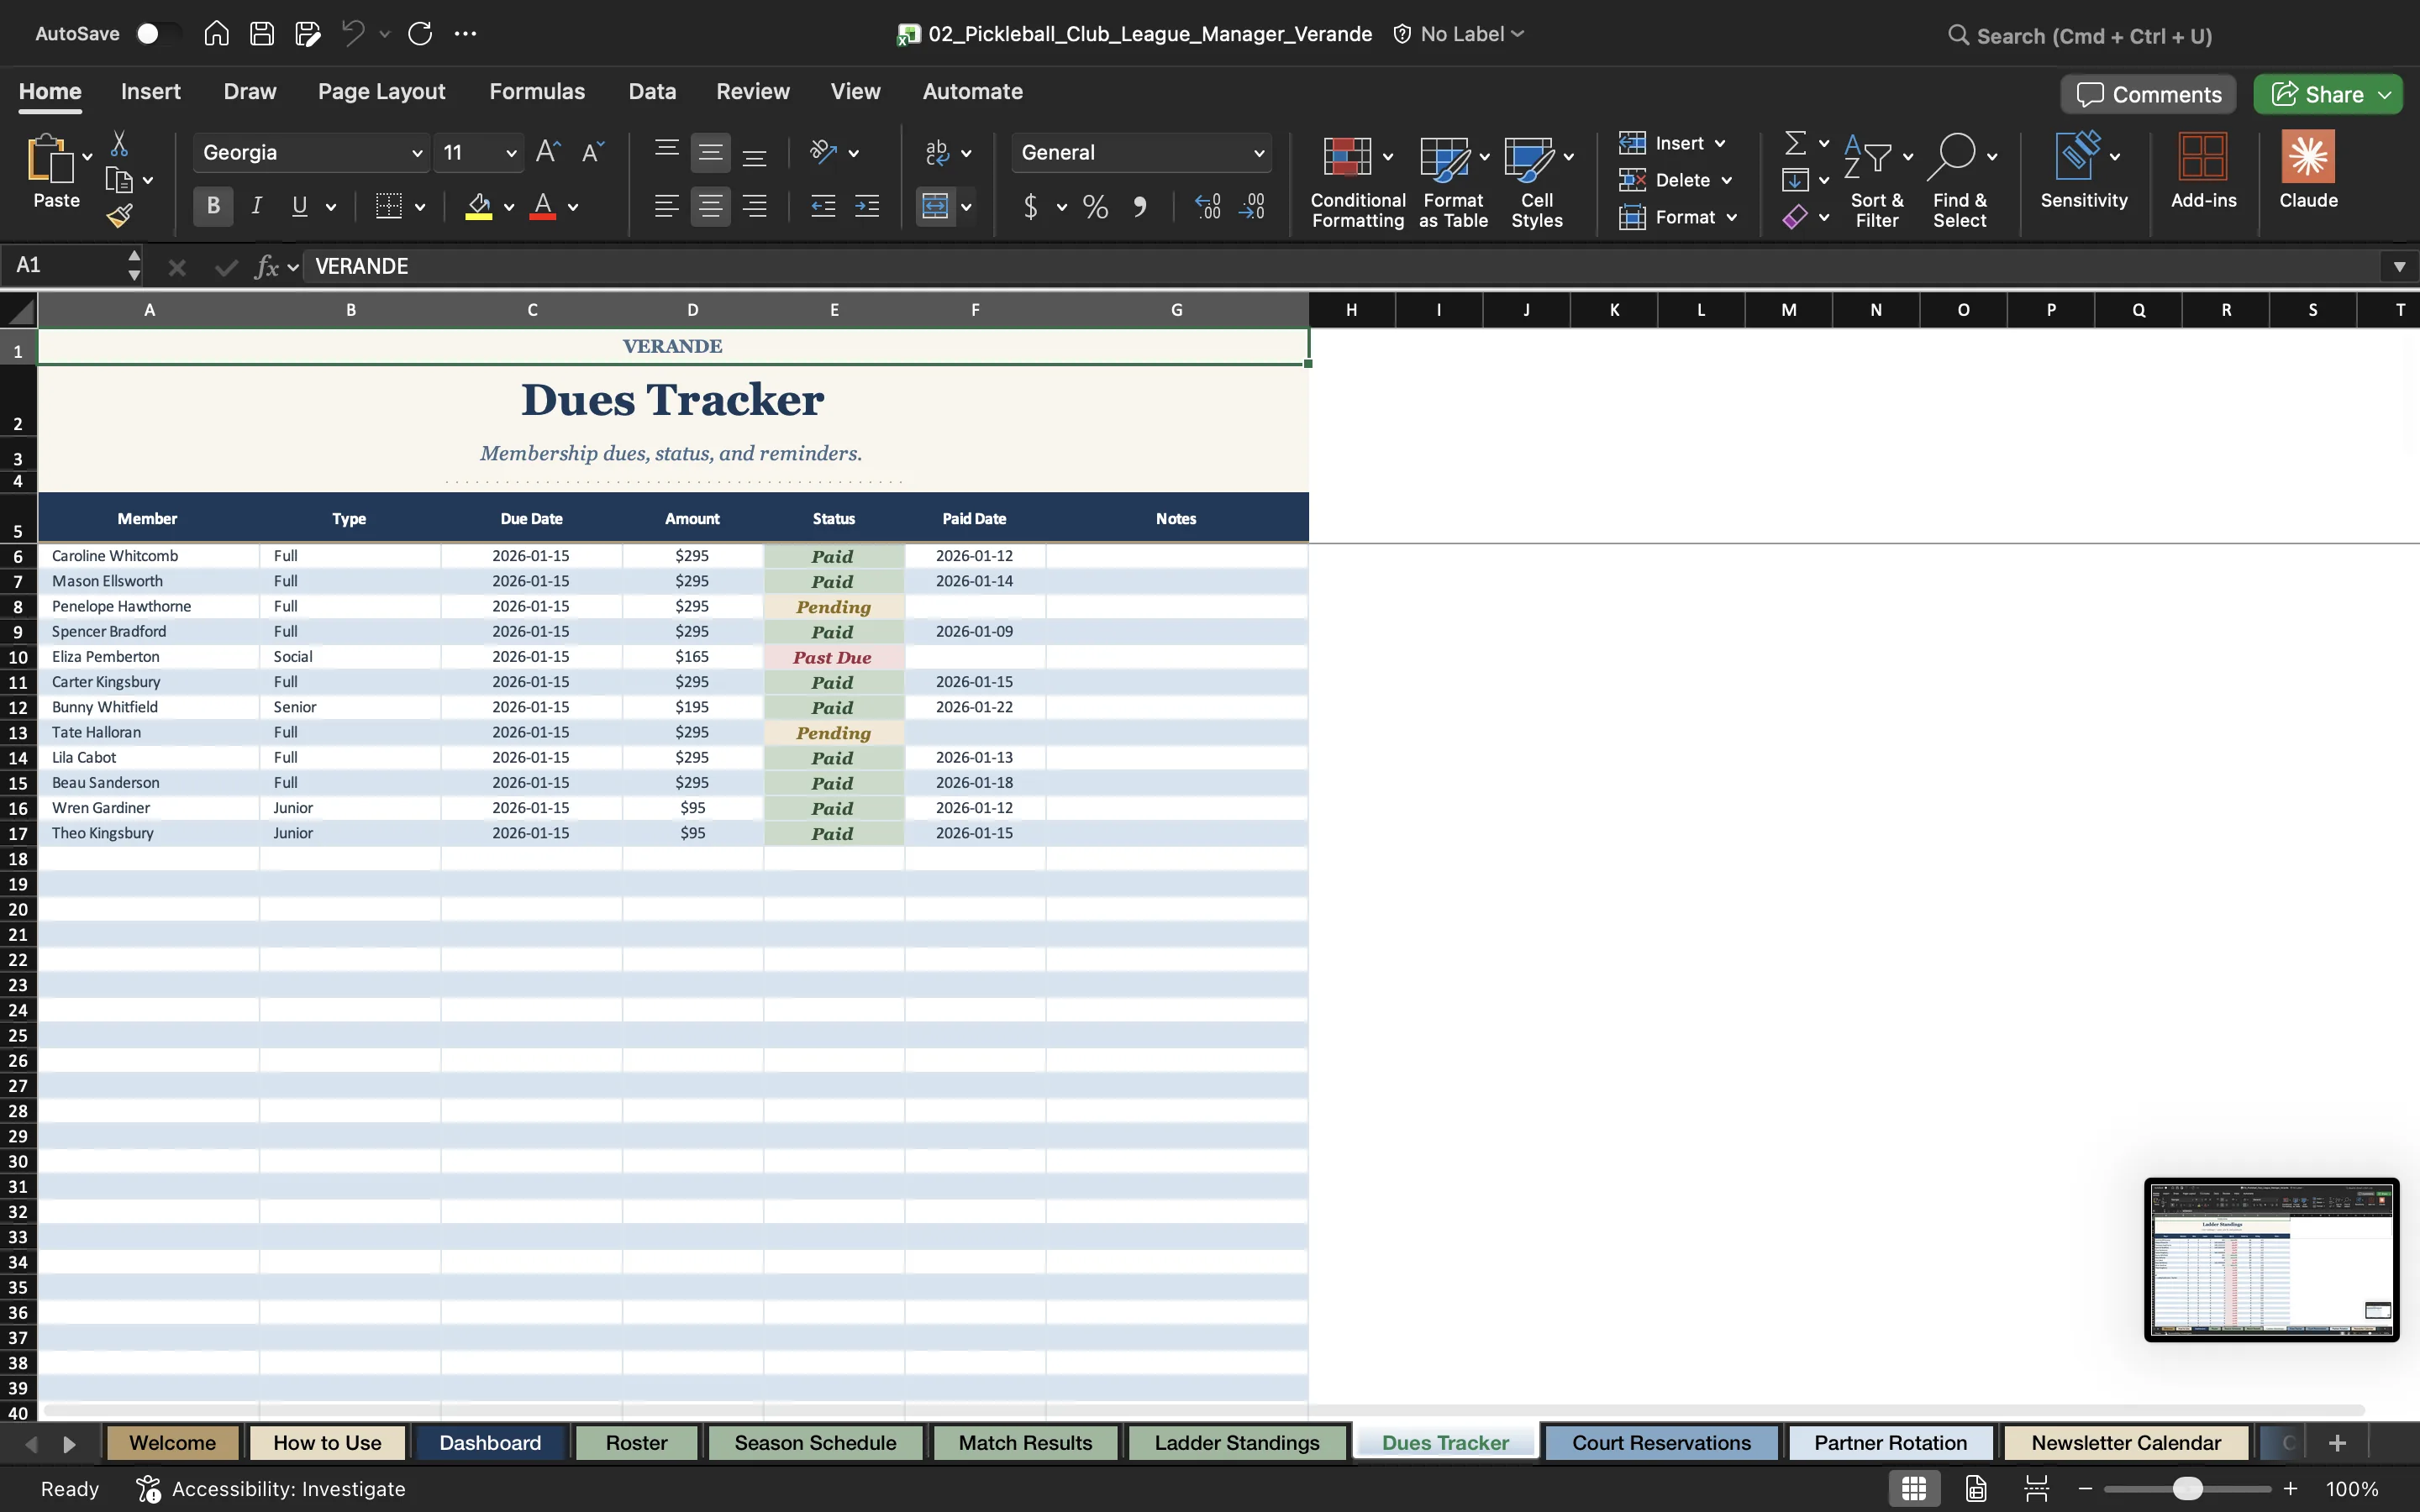Click Increase Decimal icon
The image size is (2420, 1512).
(x=1208, y=207)
